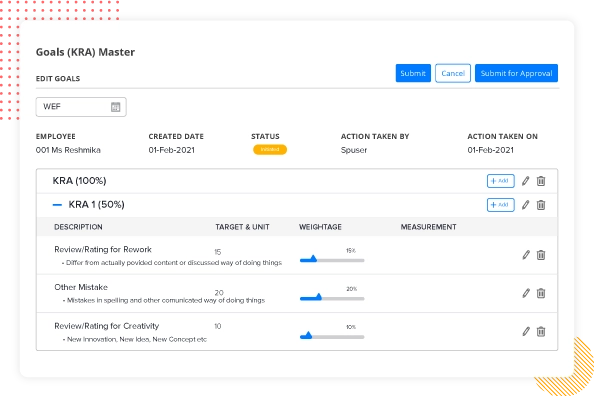Edit the KRA (100%) row with pencil icon

click(525, 181)
